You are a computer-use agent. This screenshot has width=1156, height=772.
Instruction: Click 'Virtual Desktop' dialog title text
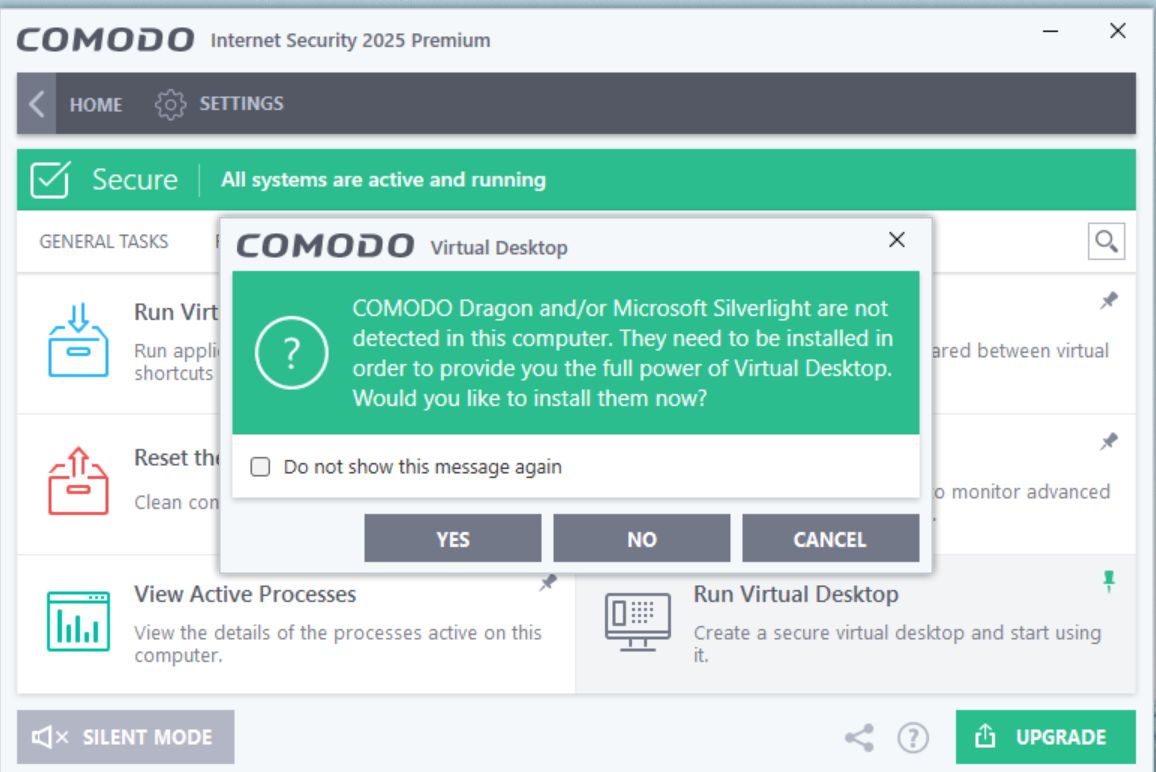click(x=499, y=247)
